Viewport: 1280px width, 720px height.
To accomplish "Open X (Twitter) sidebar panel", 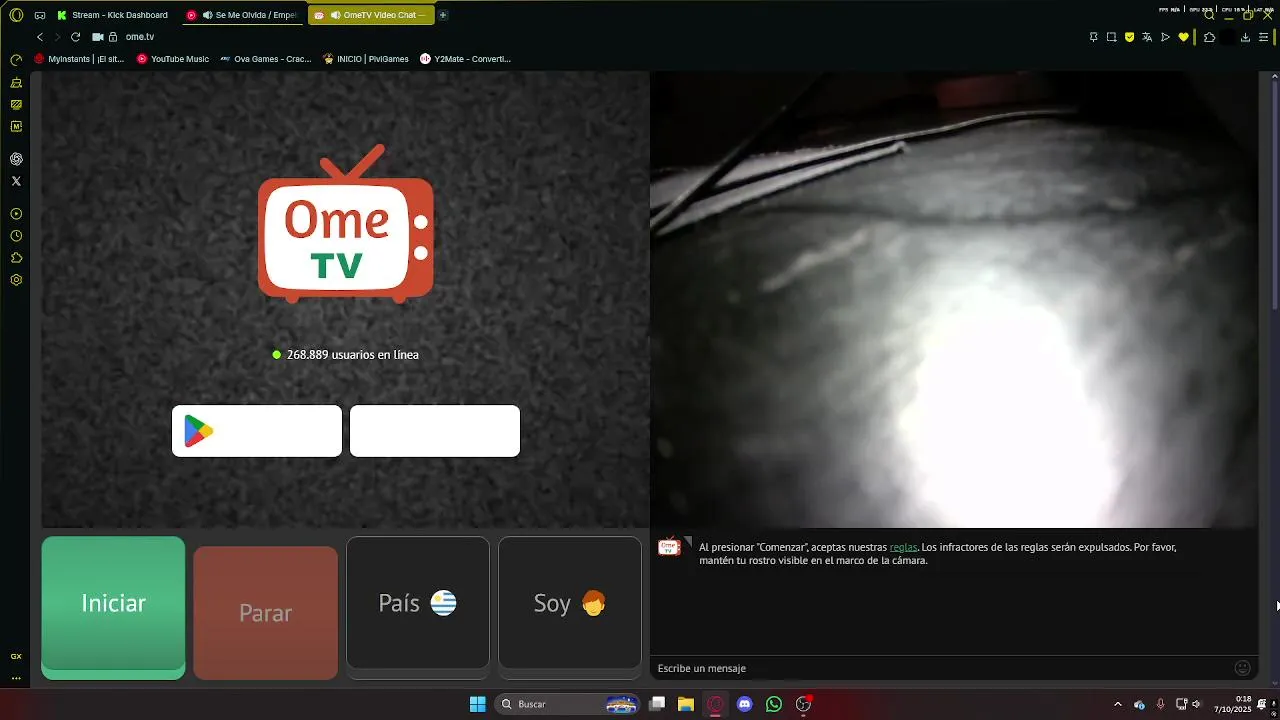I will (x=16, y=181).
